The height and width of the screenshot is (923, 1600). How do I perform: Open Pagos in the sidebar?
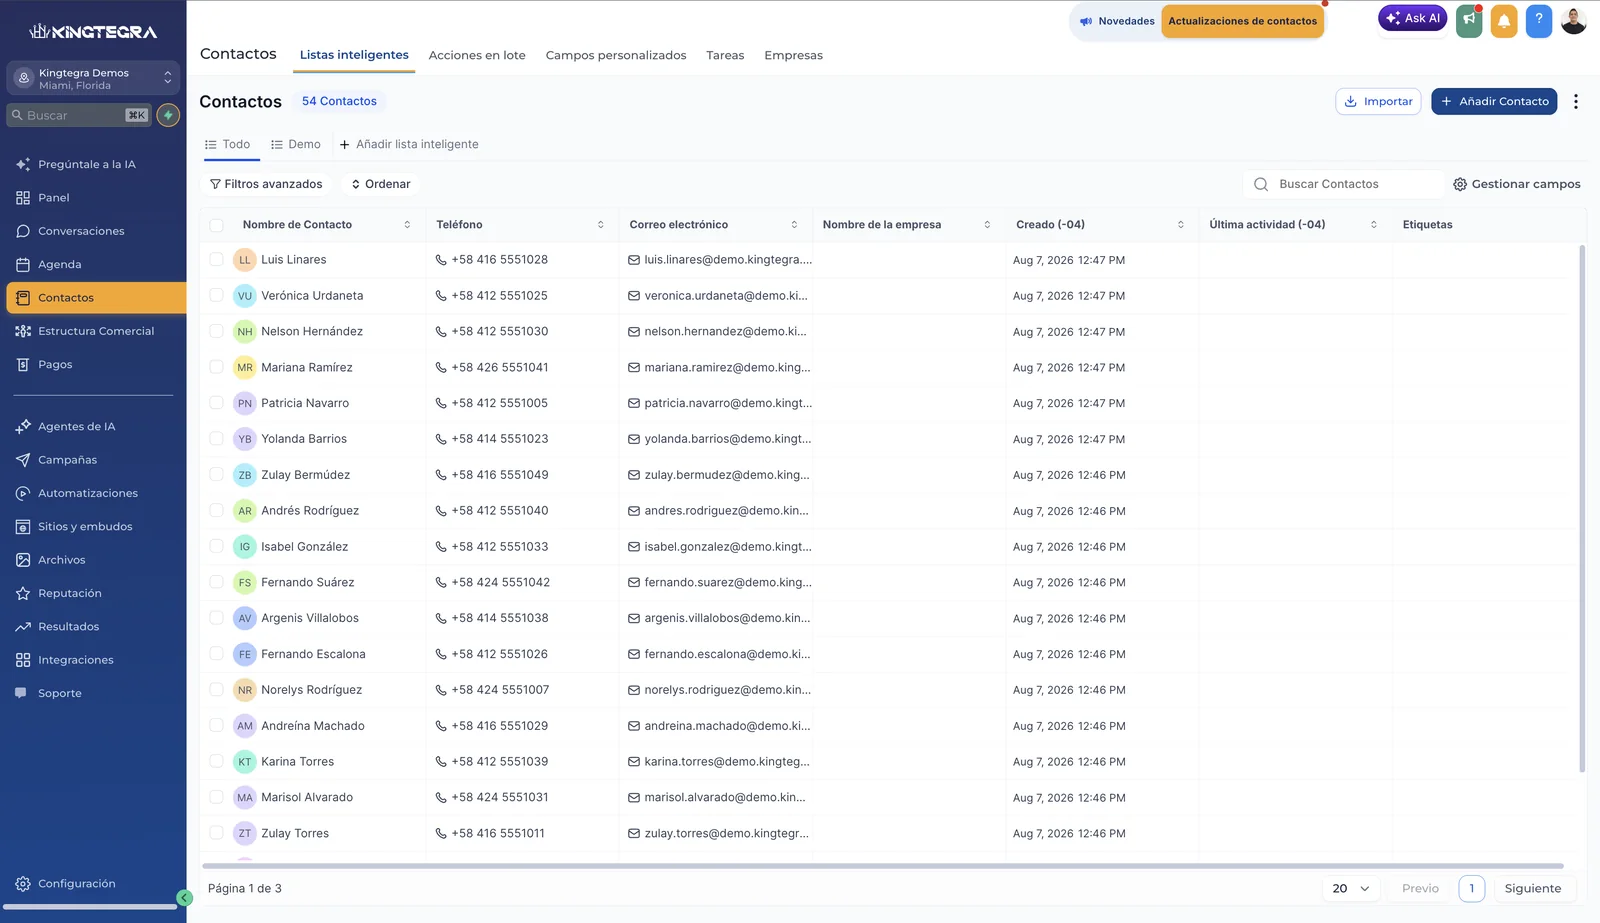pos(55,365)
